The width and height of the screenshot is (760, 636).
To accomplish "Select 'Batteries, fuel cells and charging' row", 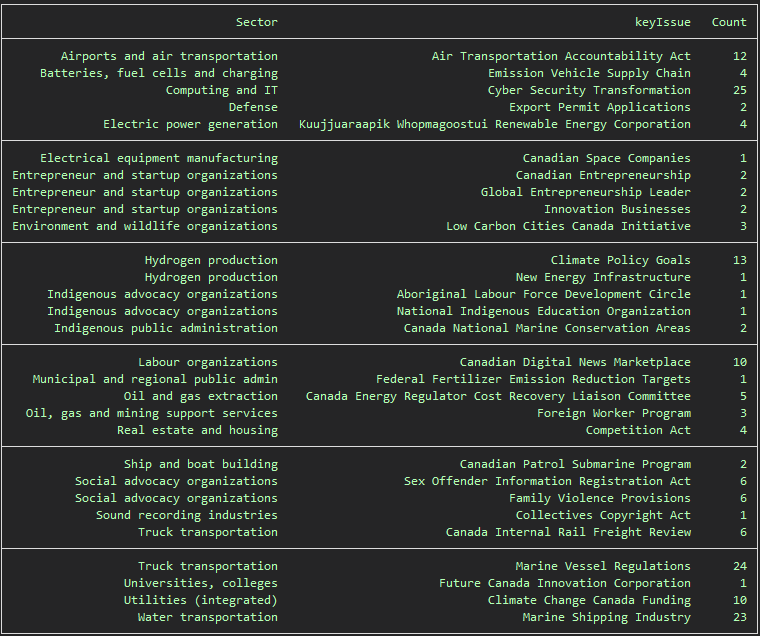I will [380, 73].
